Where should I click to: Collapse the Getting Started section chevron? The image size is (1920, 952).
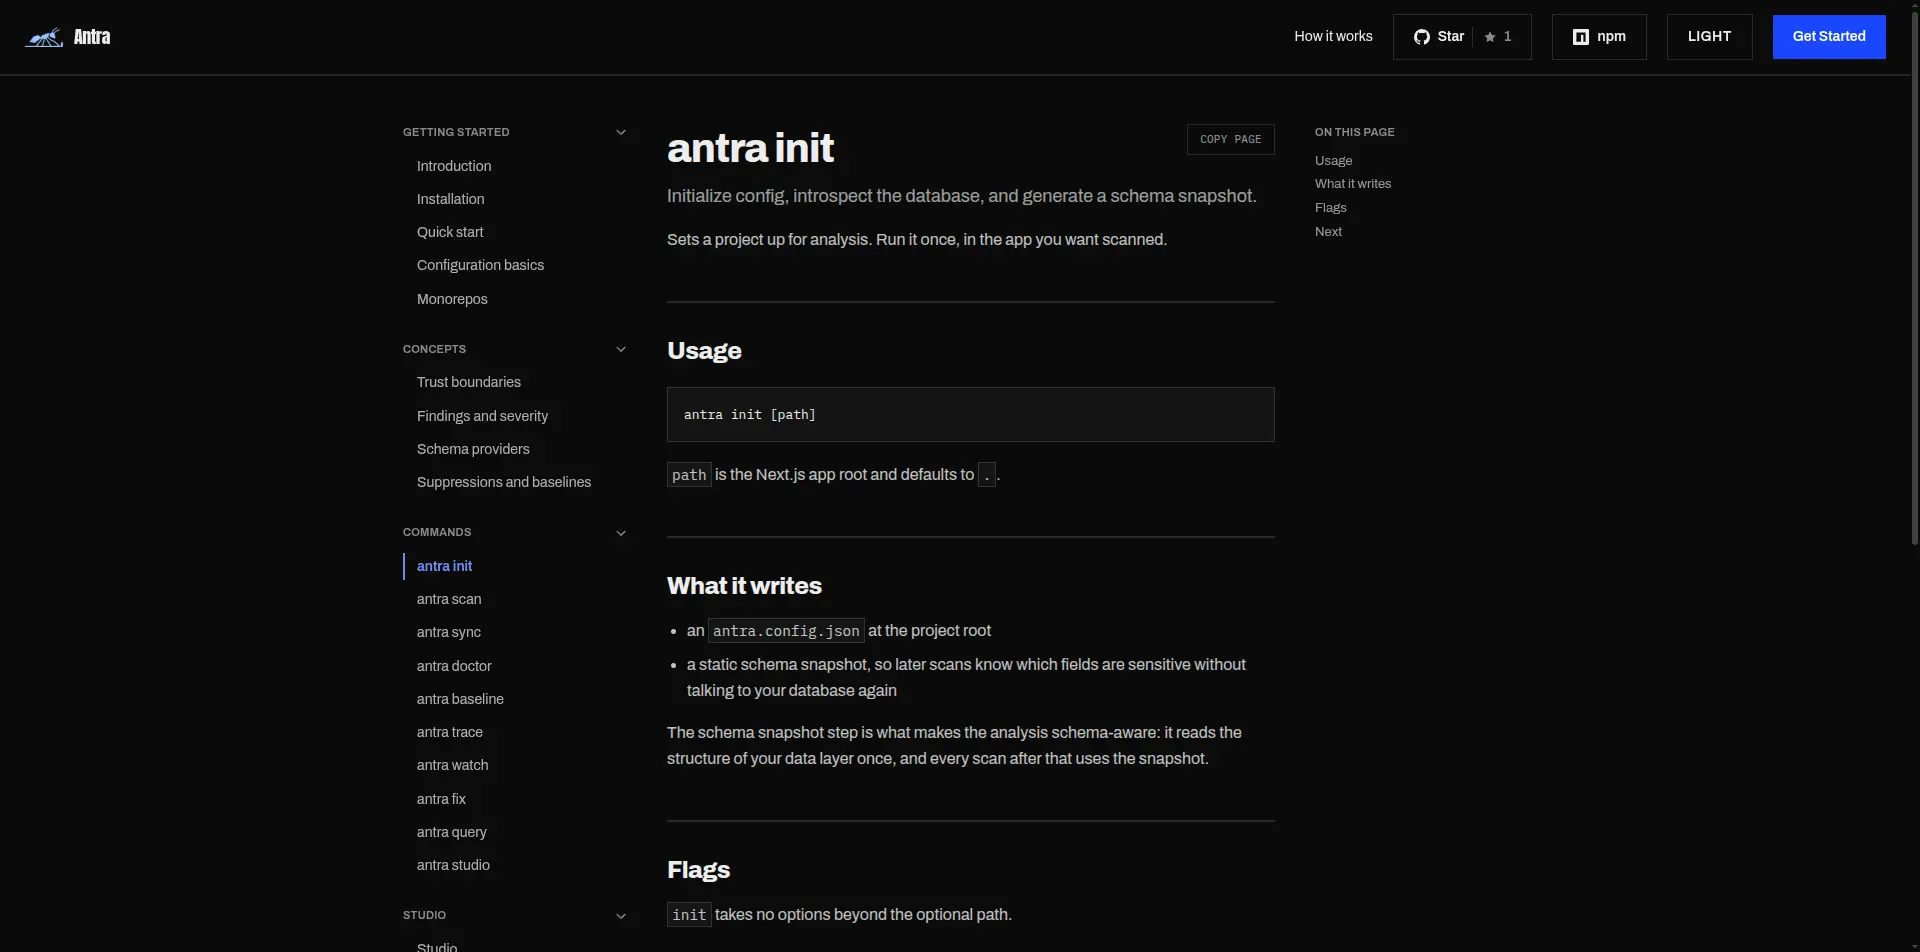click(621, 132)
